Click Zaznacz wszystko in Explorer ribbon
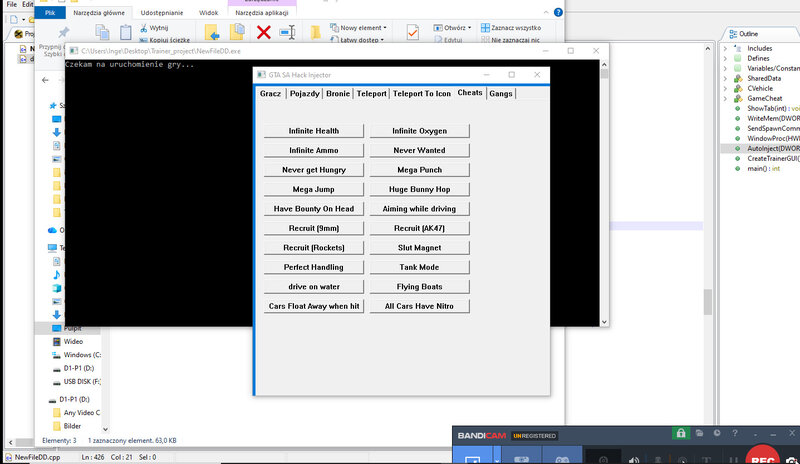 511,28
